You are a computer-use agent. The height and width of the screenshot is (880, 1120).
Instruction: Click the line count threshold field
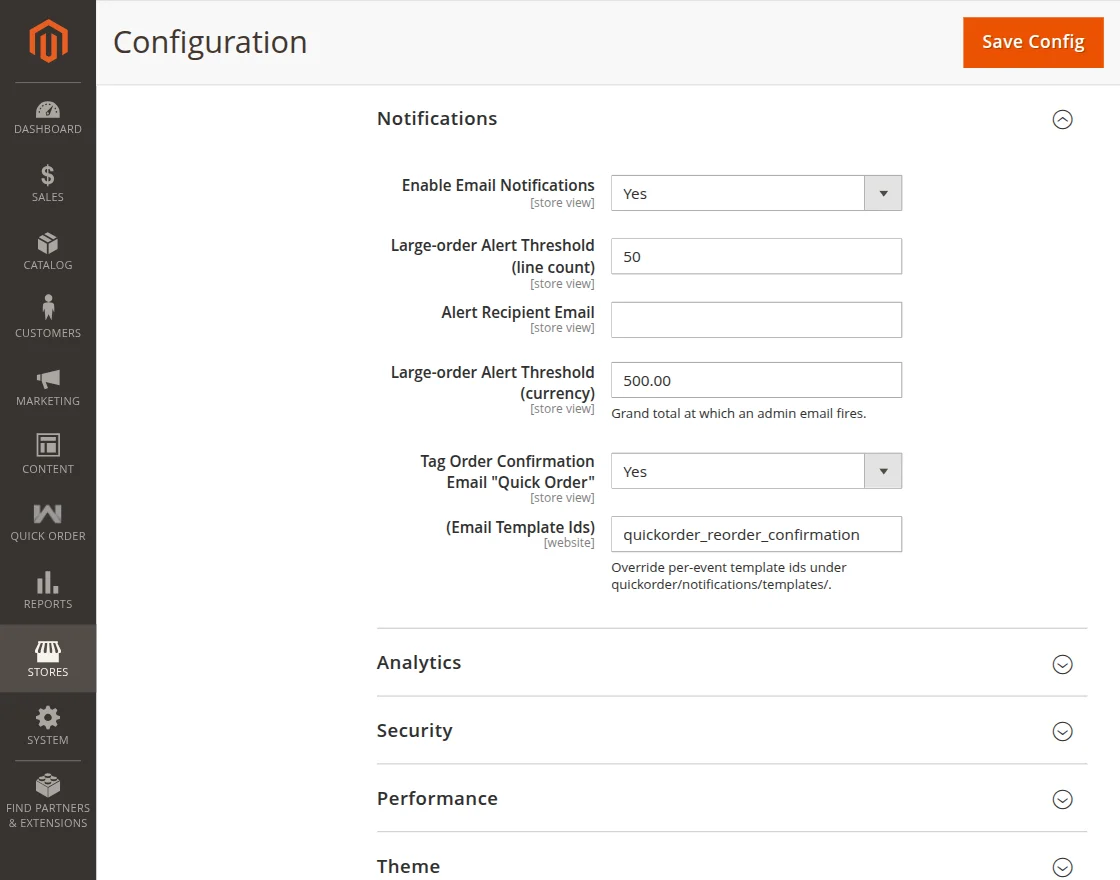[756, 256]
